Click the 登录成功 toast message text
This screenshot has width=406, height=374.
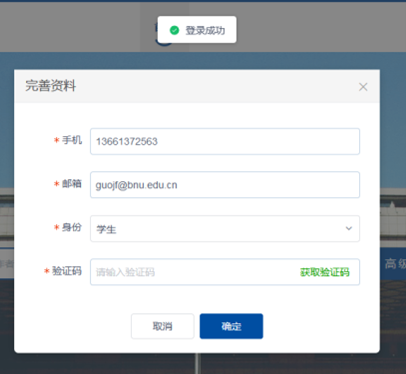click(x=205, y=30)
